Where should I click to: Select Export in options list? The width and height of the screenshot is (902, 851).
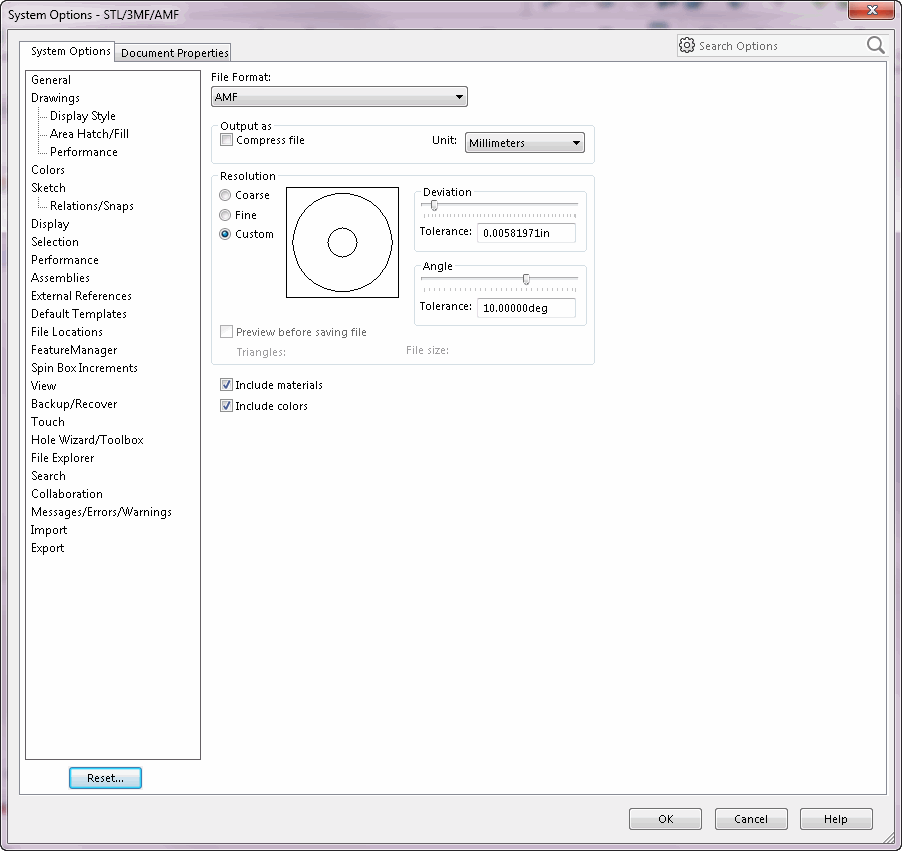47,548
